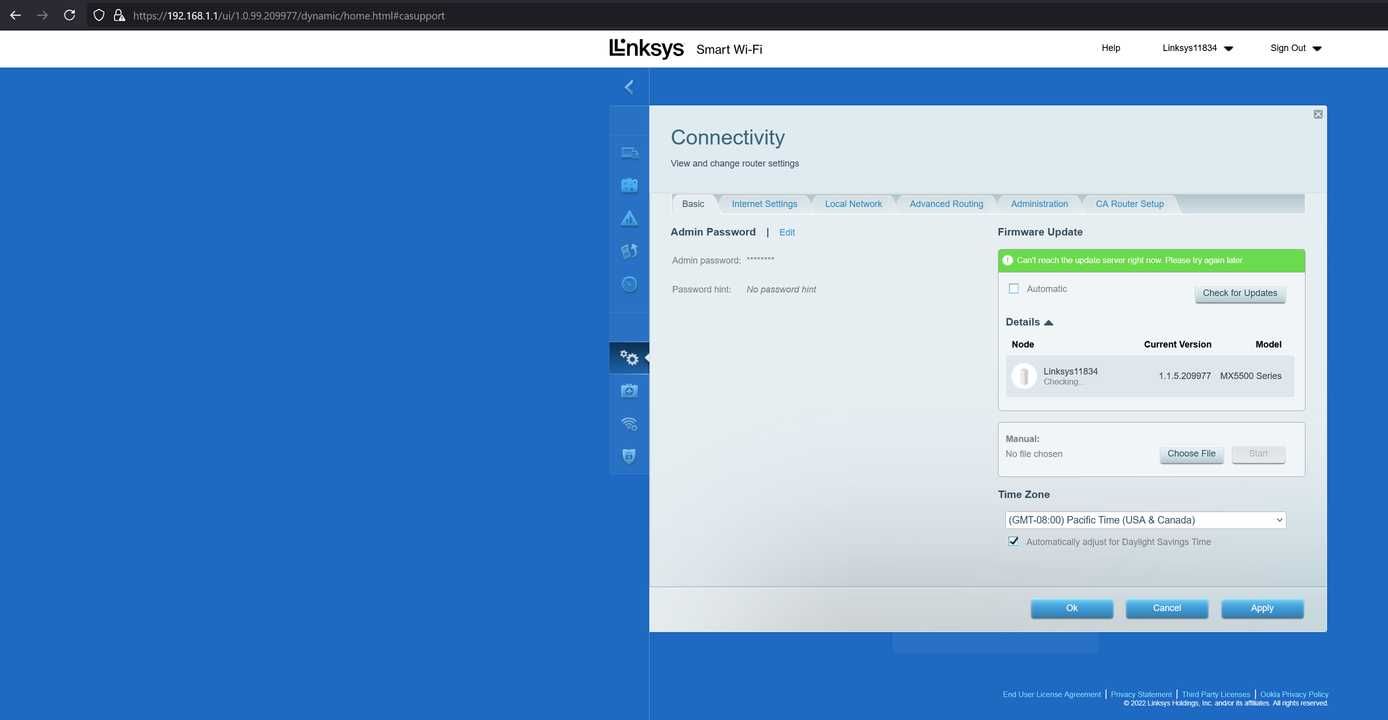Click the green info notification icon

[x=1007, y=260]
